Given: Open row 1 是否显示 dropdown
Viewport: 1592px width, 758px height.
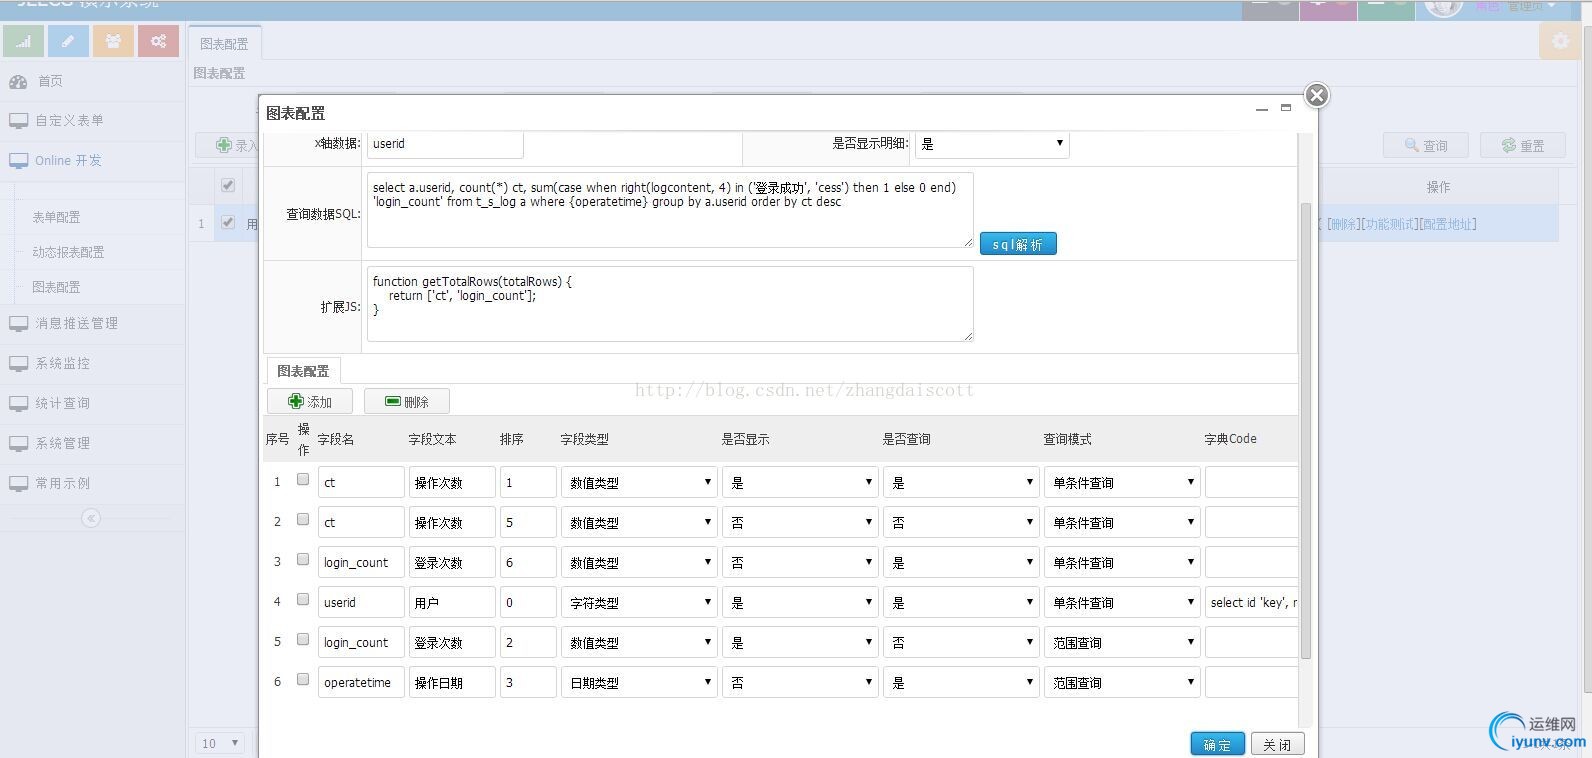Looking at the screenshot, I should (800, 482).
